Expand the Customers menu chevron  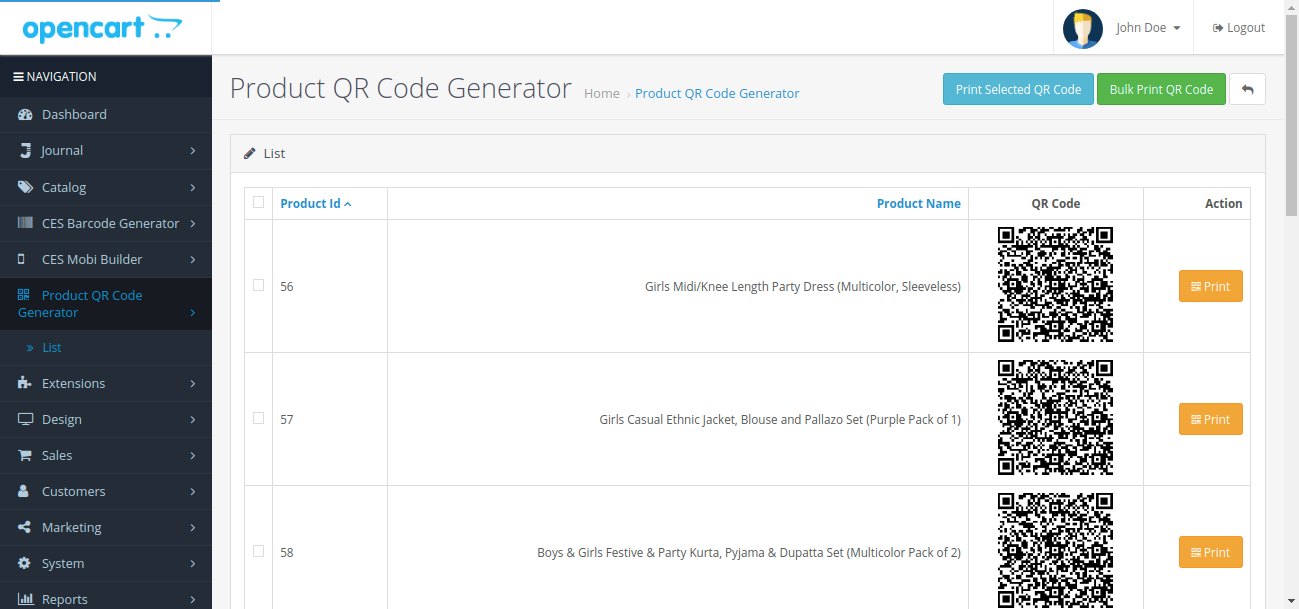193,492
